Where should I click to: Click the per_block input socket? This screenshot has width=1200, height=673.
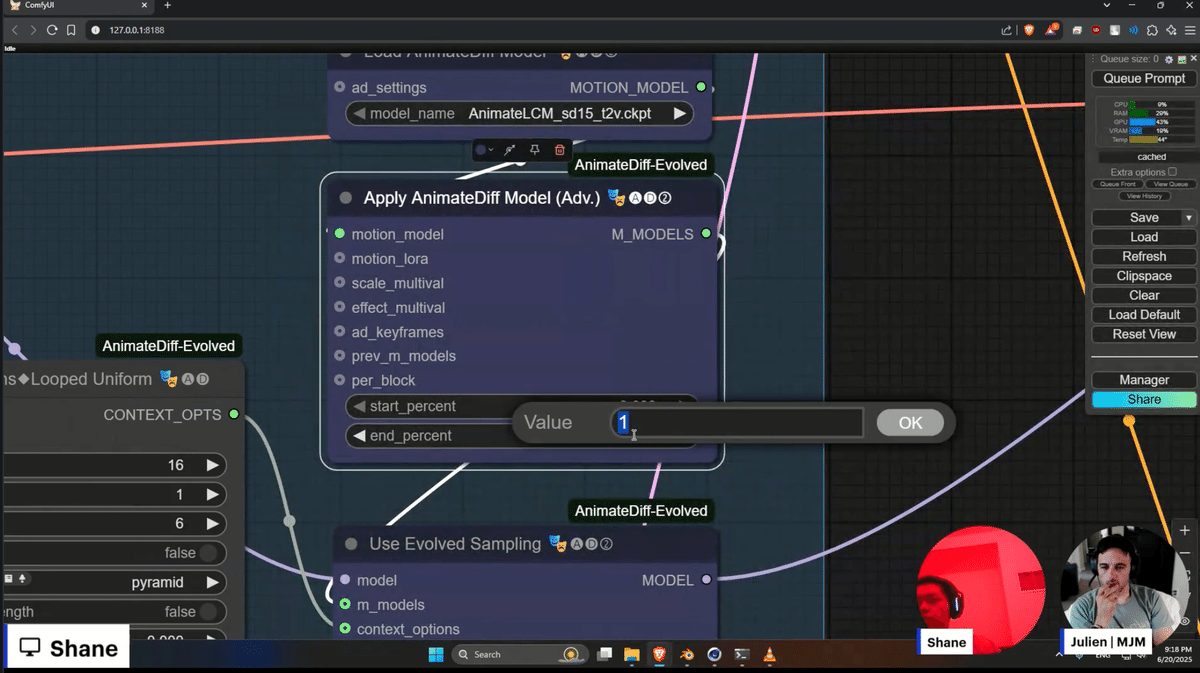click(x=340, y=380)
